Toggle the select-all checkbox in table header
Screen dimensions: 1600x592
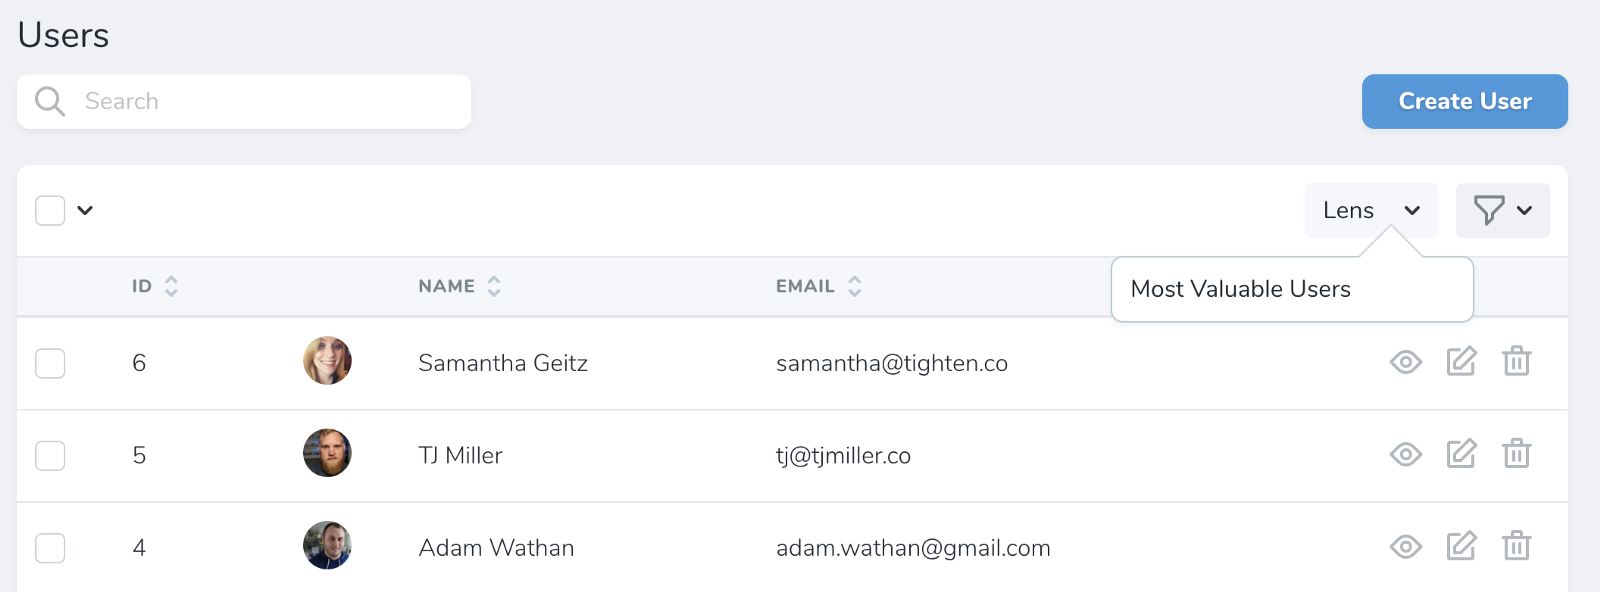tap(50, 211)
